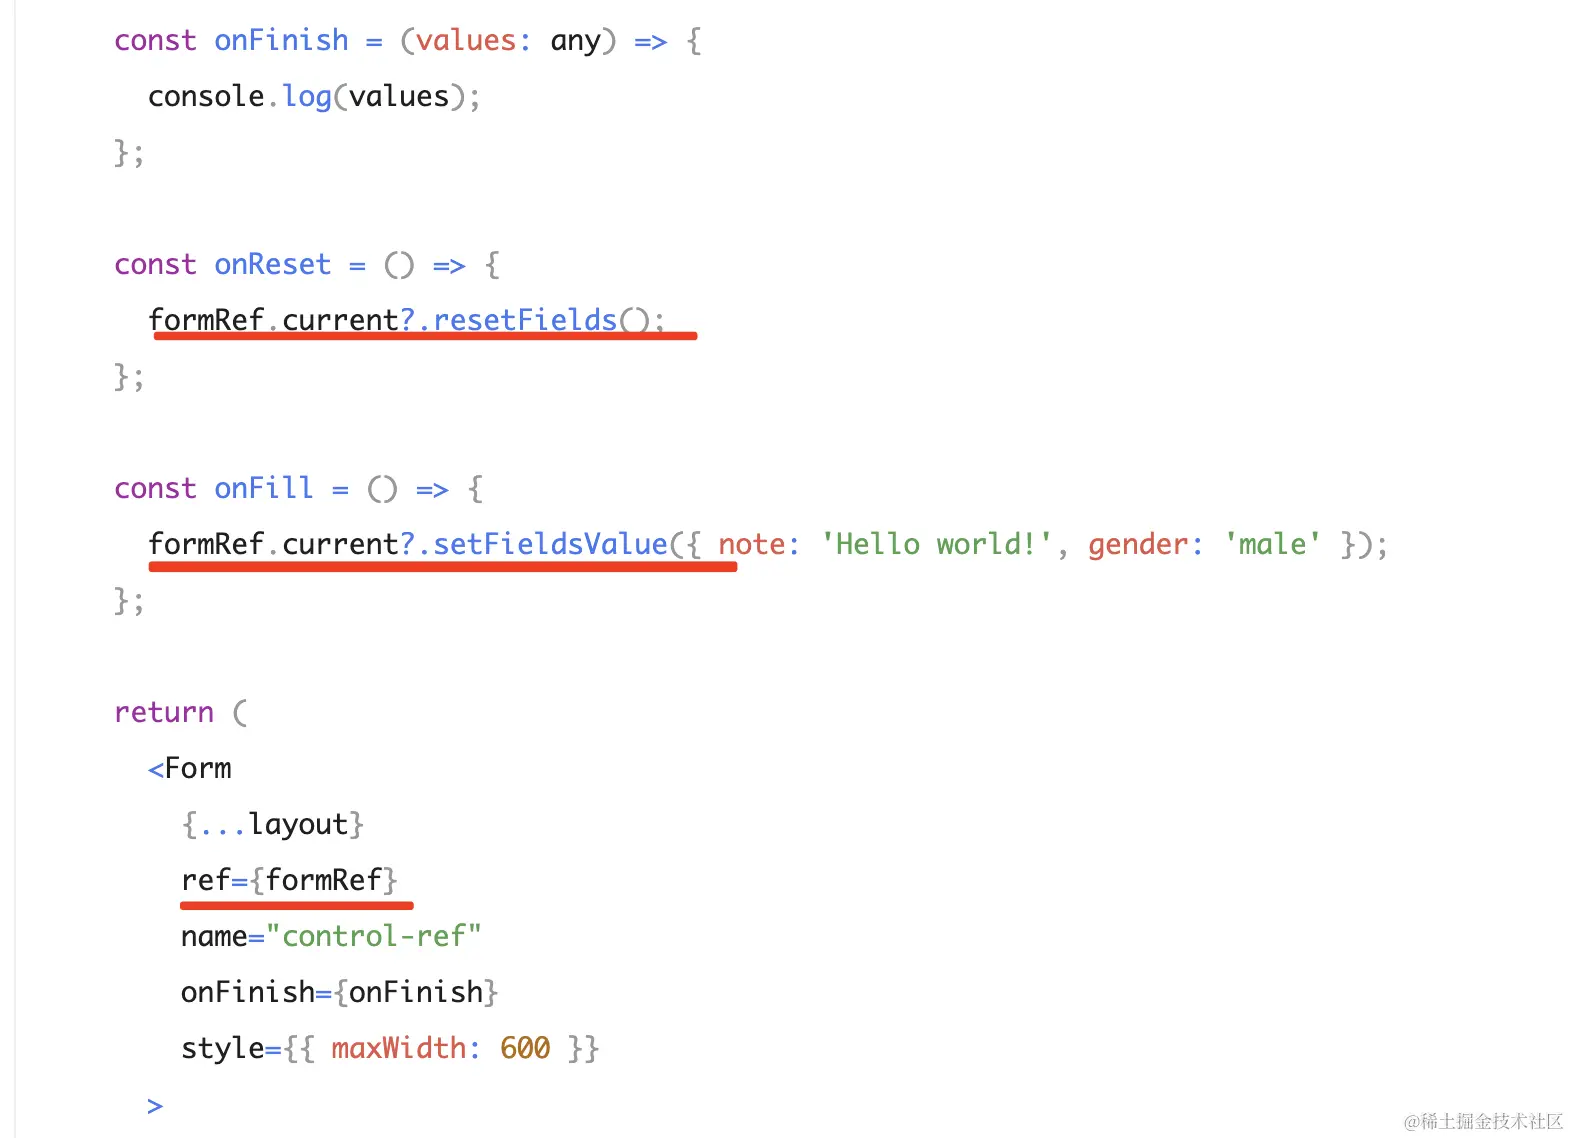The height and width of the screenshot is (1138, 1570).
Task: Click the setFieldsValue method call
Action: tap(549, 545)
